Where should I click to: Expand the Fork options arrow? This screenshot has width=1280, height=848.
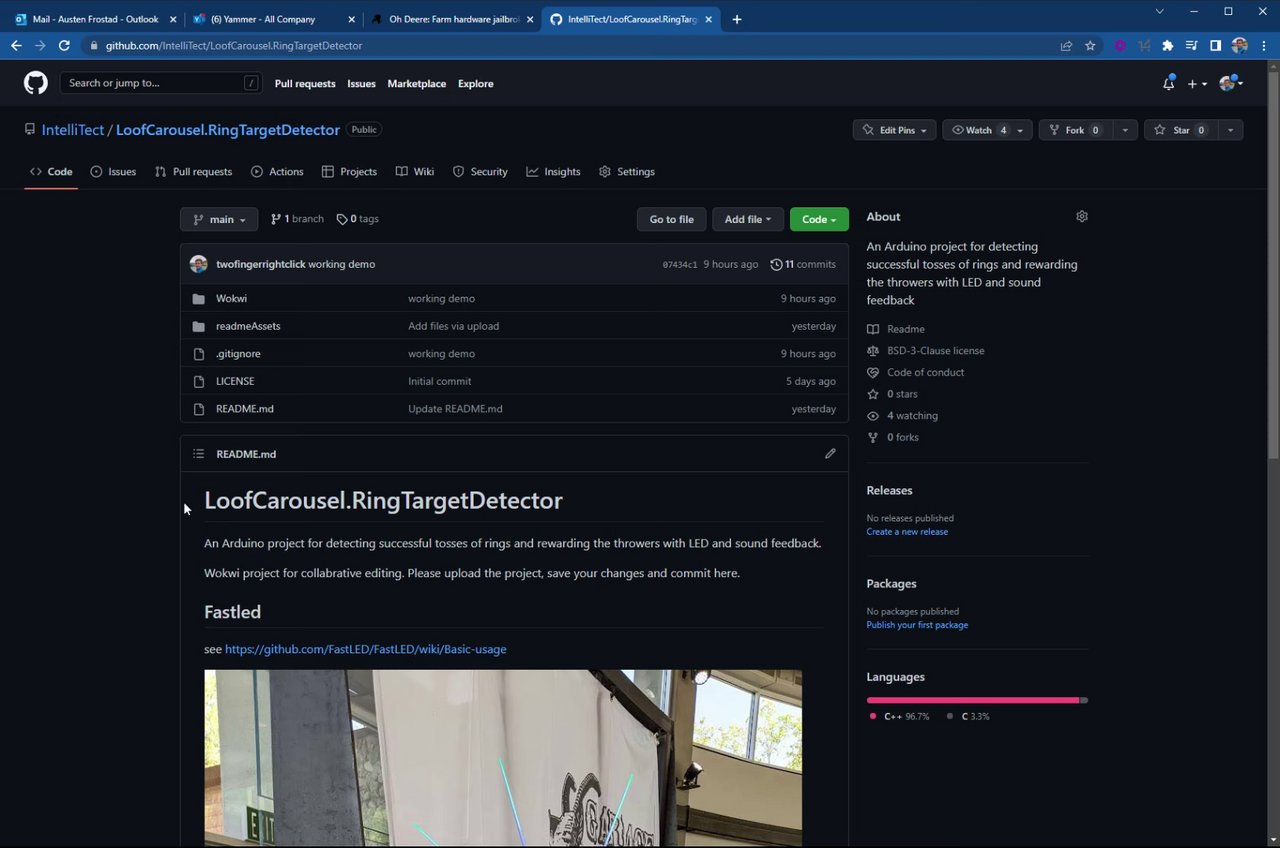pos(1125,130)
